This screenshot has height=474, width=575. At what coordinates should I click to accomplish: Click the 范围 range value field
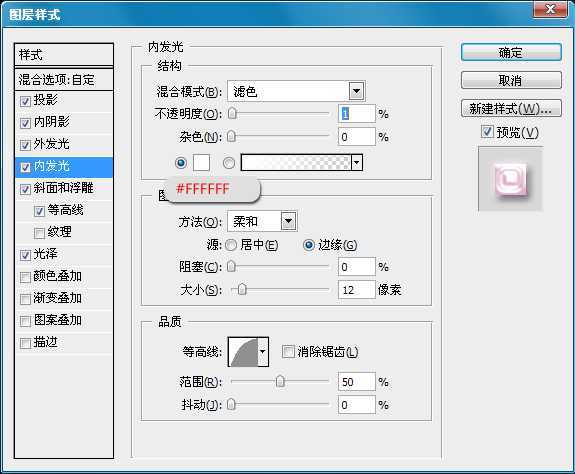click(357, 382)
